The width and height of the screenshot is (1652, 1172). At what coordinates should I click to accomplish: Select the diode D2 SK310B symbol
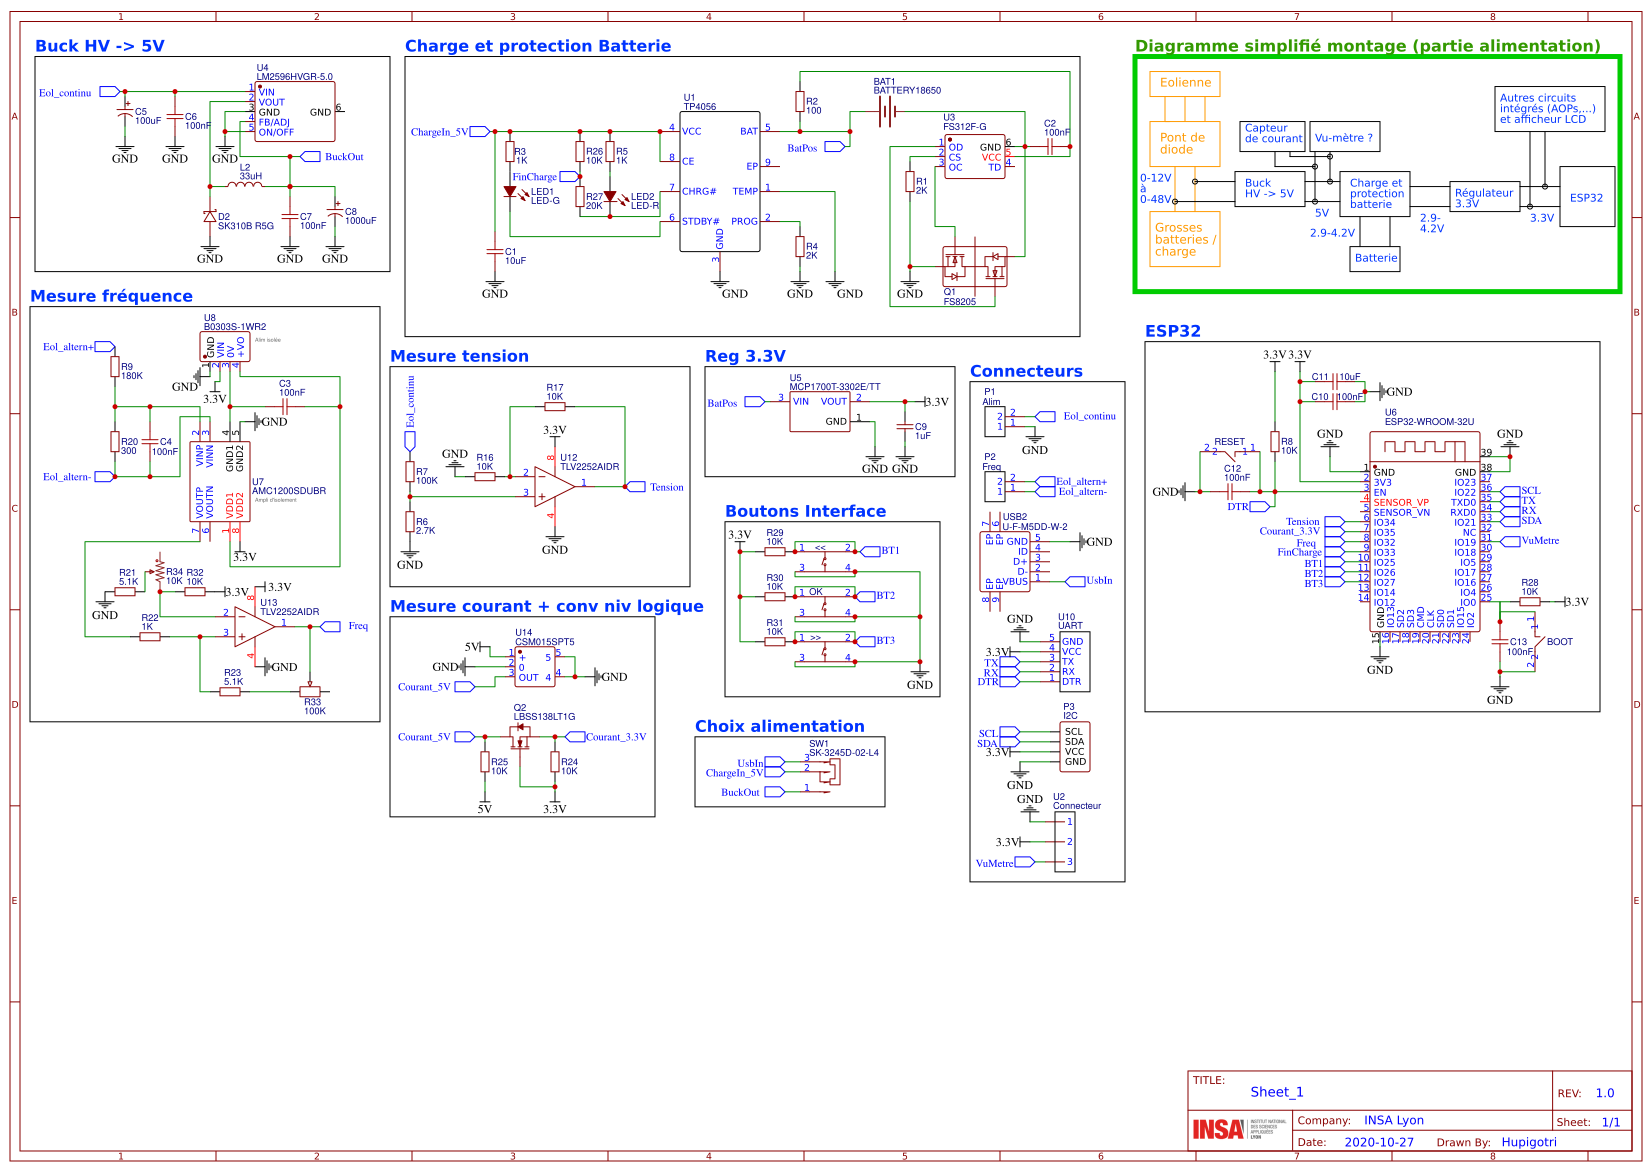pyautogui.click(x=210, y=214)
